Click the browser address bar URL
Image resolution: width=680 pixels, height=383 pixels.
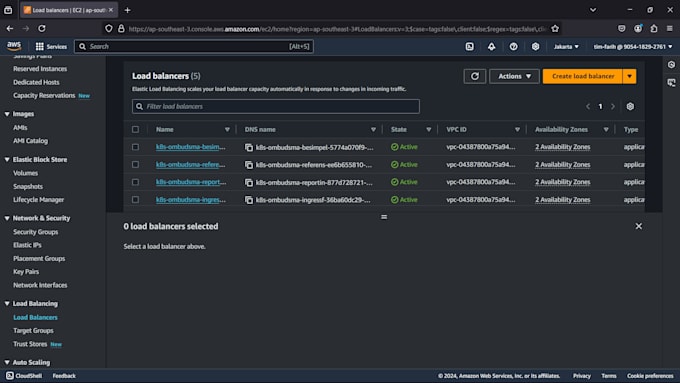[x=337, y=29]
